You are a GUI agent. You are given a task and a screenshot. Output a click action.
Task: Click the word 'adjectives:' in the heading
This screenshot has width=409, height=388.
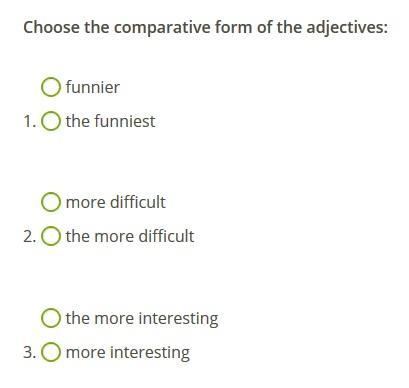pyautogui.click(x=347, y=28)
